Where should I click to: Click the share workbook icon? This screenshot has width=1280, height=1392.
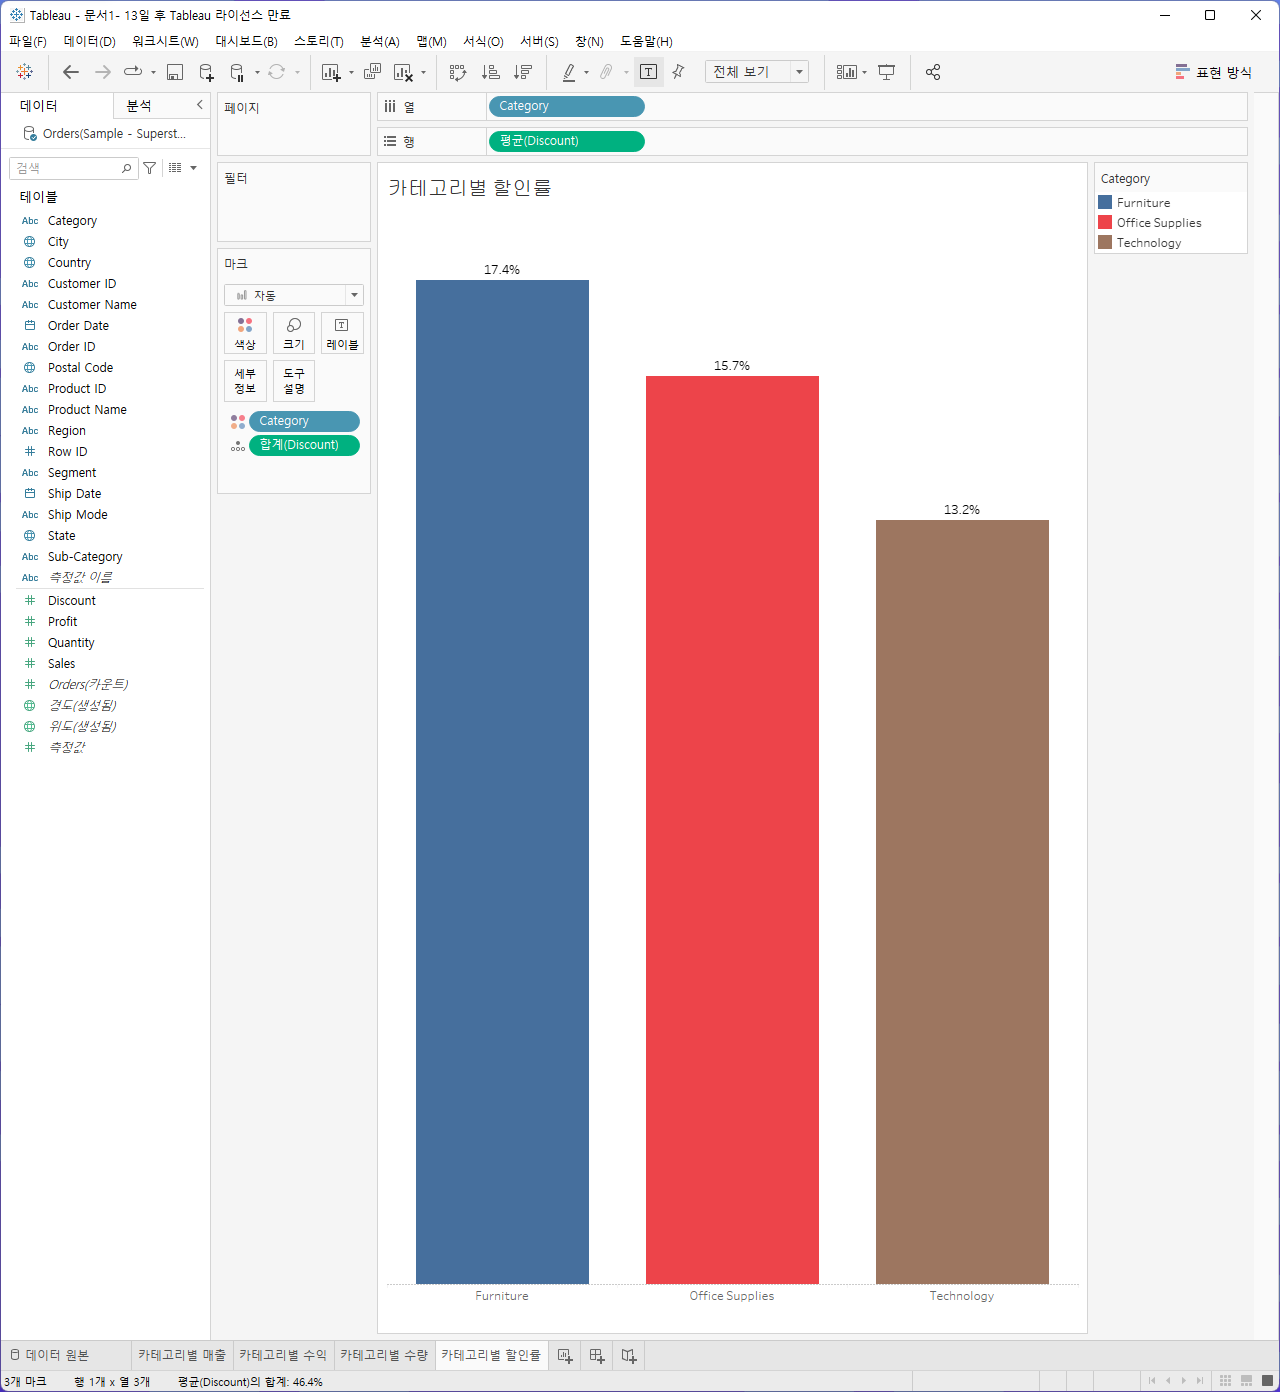933,72
